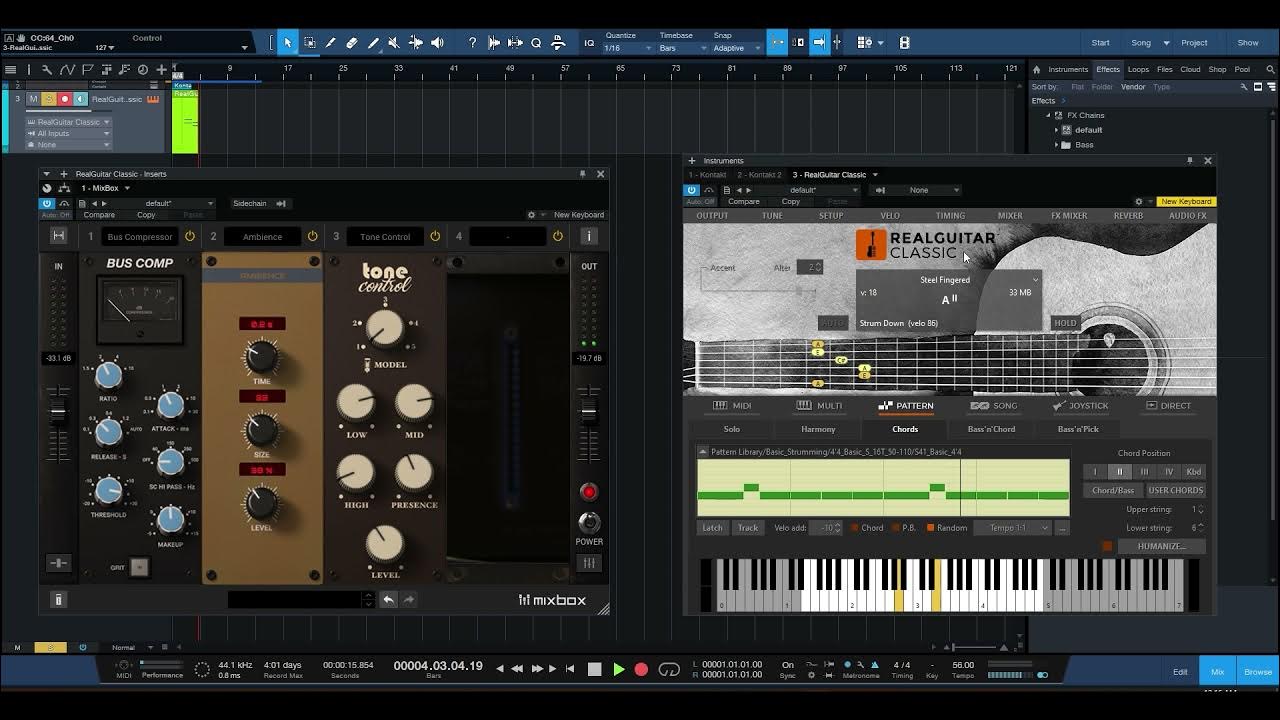
Task: Toggle the Random checkbox
Action: (x=930, y=528)
